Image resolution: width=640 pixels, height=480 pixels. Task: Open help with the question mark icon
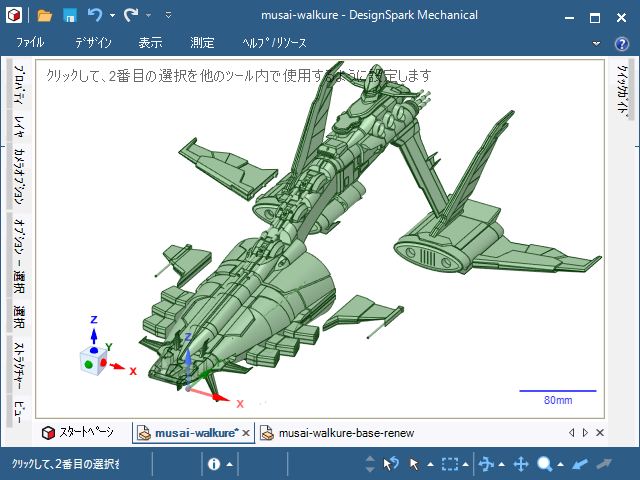pos(622,43)
